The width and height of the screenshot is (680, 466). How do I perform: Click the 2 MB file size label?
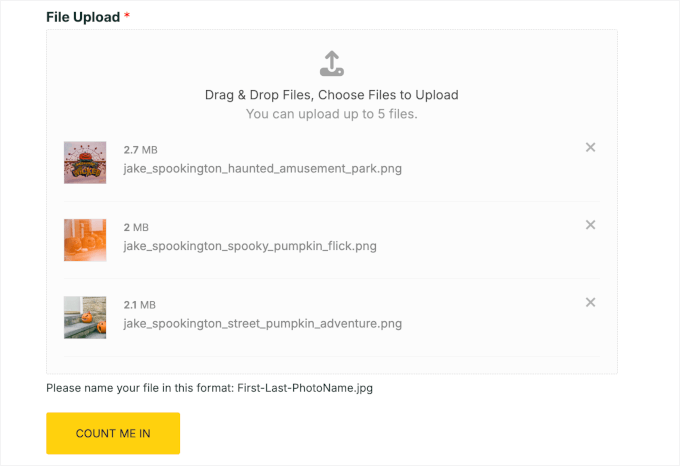135,227
